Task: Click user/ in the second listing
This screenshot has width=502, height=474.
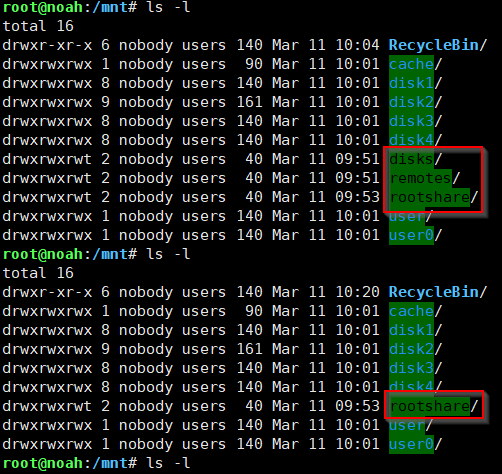Action: (411, 425)
